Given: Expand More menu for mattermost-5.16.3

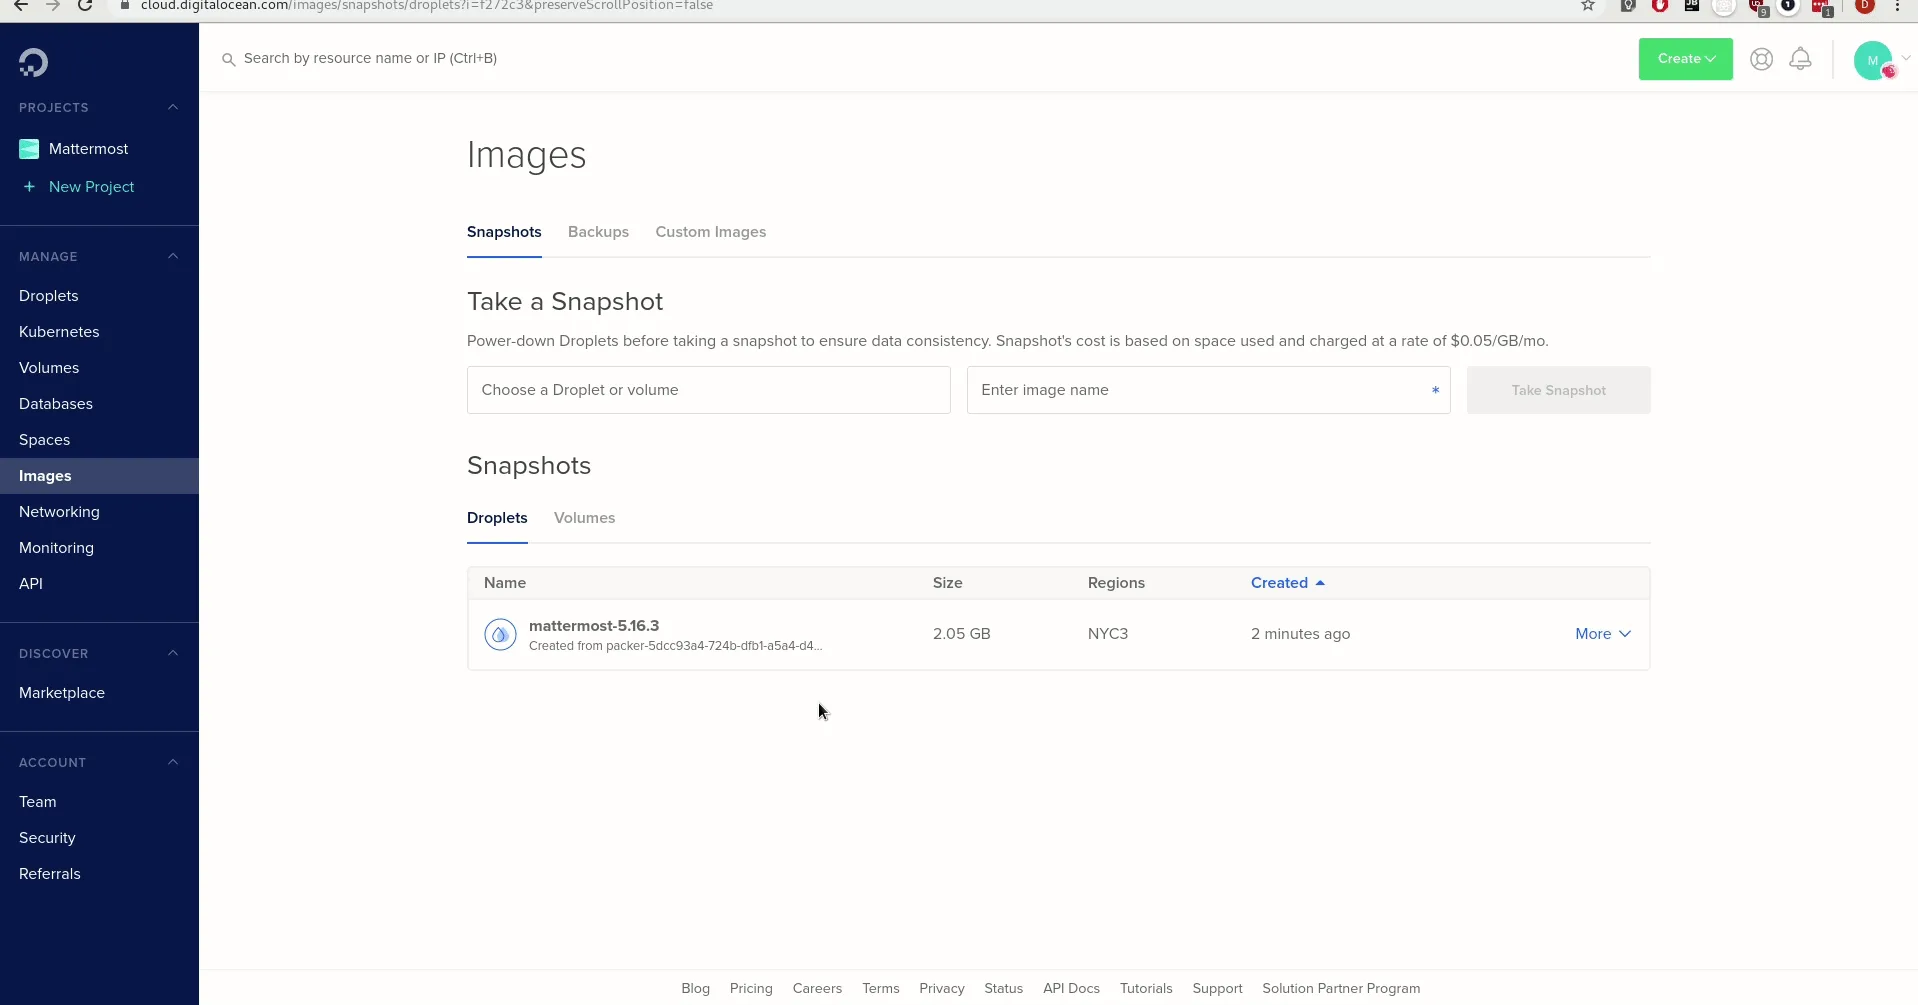Looking at the screenshot, I should click(x=1603, y=634).
